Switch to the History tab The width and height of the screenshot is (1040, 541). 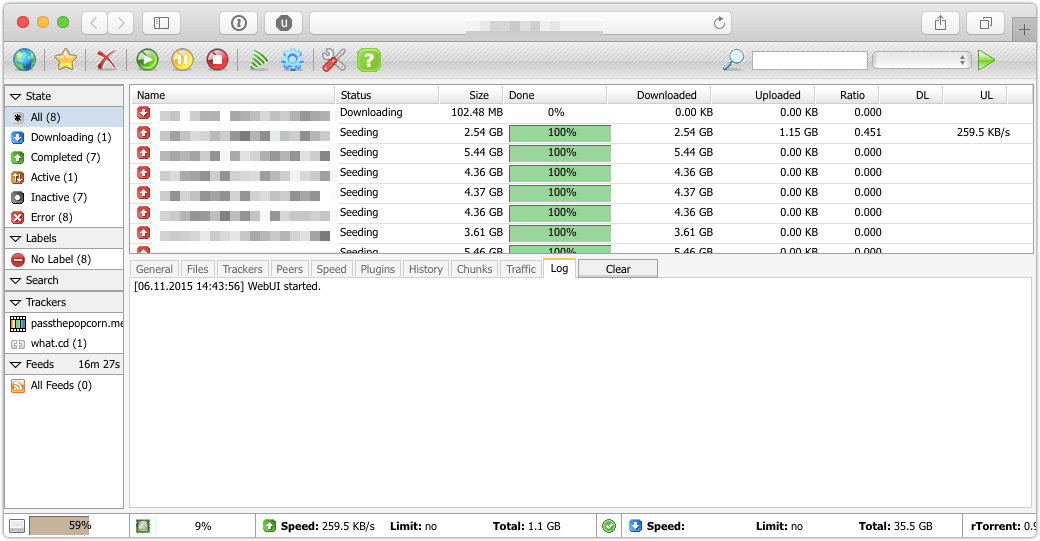[x=426, y=269]
